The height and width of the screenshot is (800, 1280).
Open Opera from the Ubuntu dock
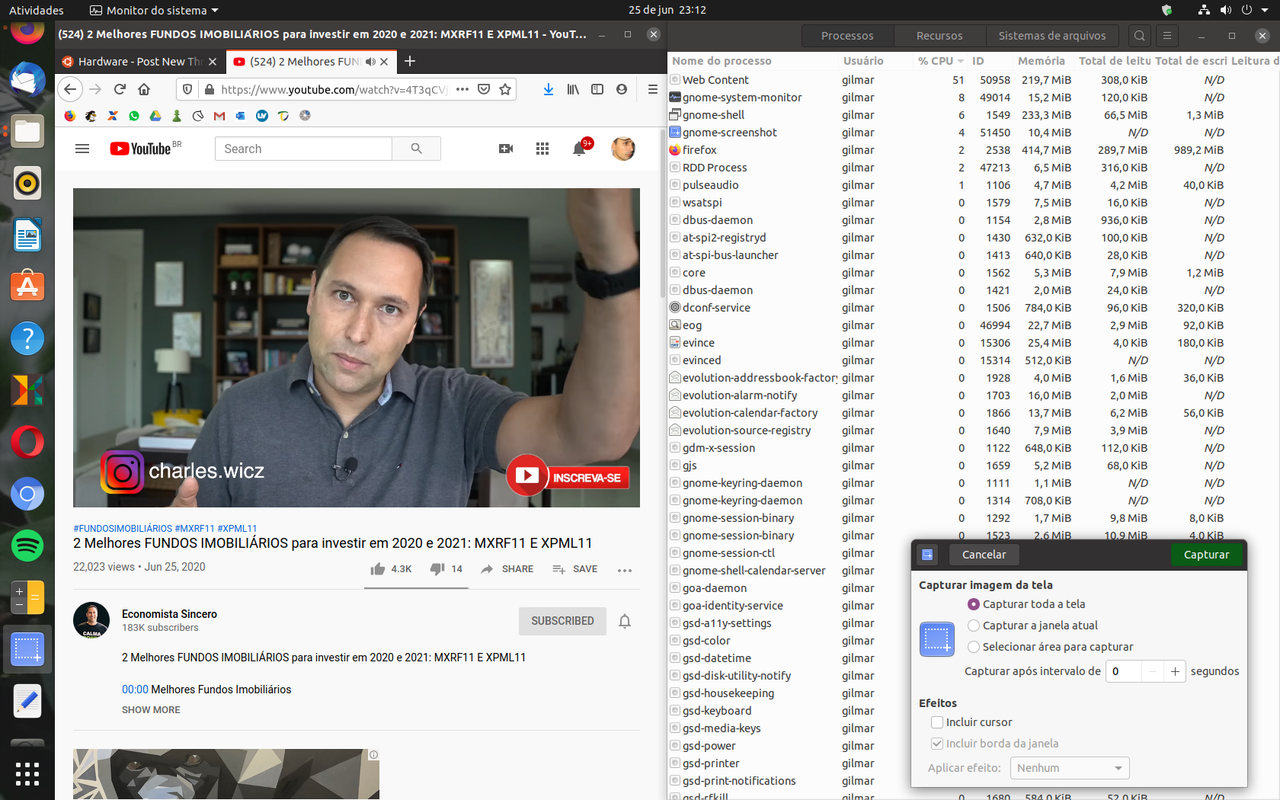[x=27, y=441]
